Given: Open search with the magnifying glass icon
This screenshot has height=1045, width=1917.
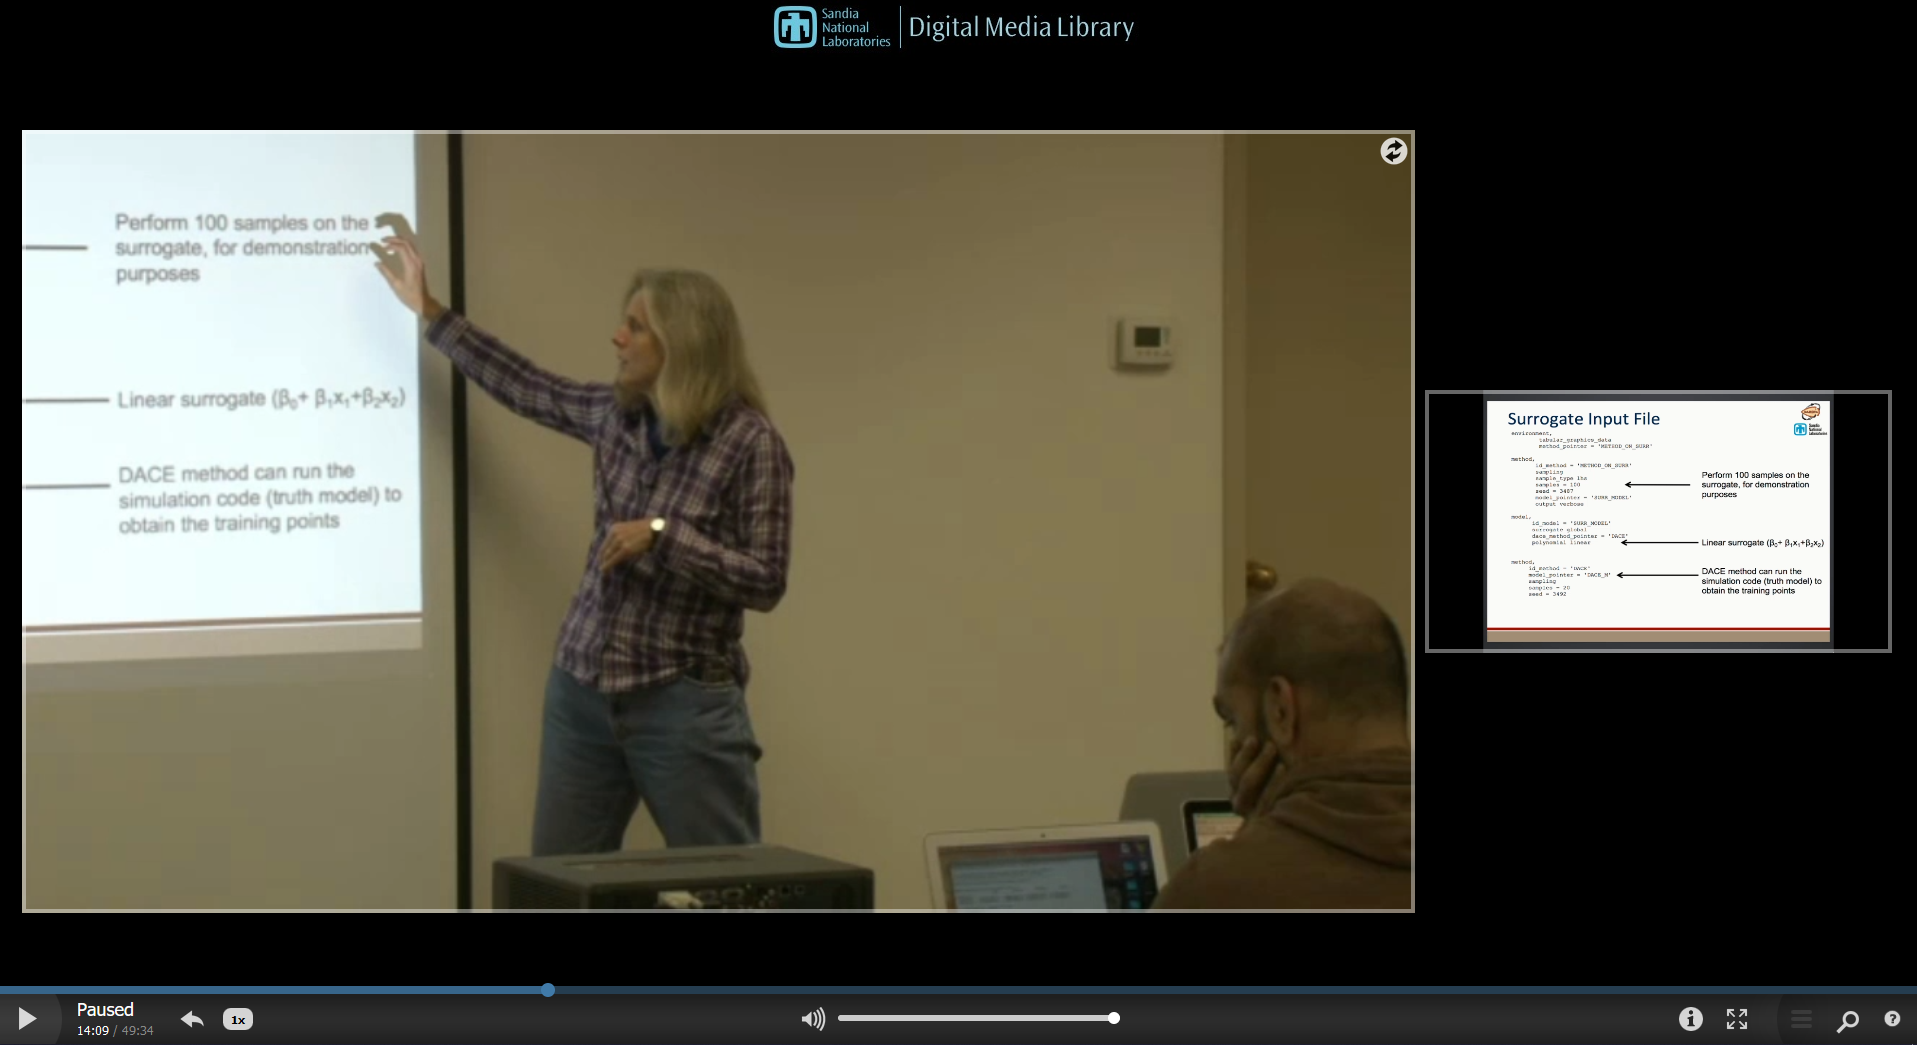Looking at the screenshot, I should coord(1848,1020).
